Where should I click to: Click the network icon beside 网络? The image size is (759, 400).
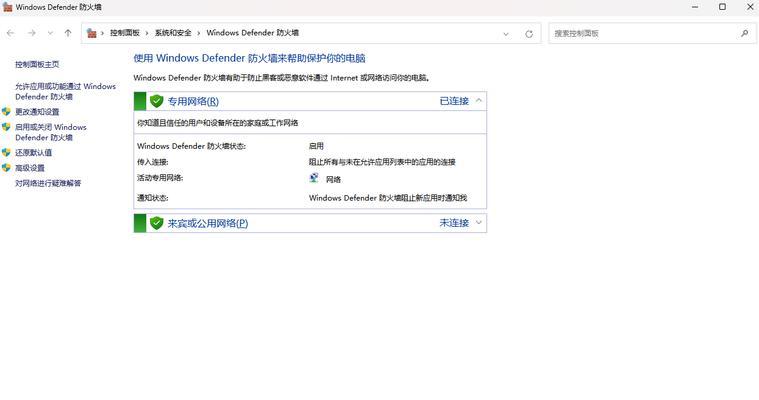point(314,178)
